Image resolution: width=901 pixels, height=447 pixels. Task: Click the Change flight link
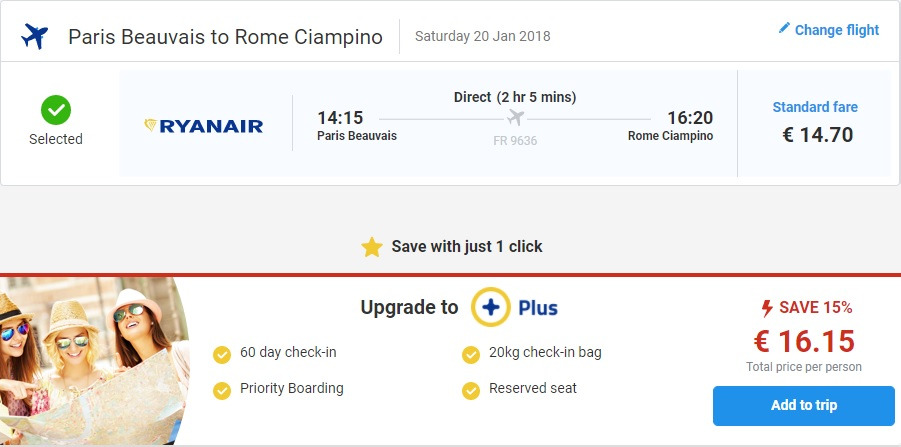[837, 30]
